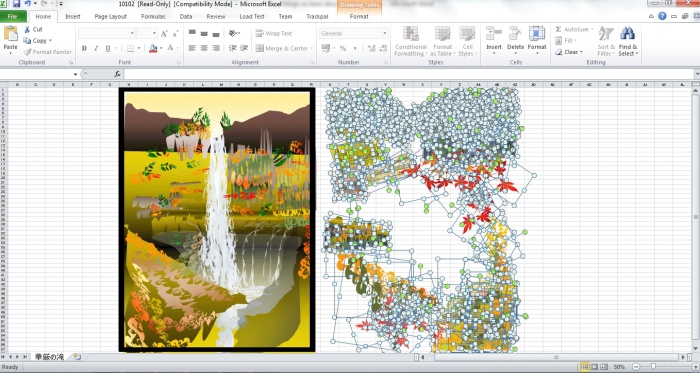700x373 pixels.
Task: Click the Sort & Filter icon
Action: pyautogui.click(x=606, y=33)
